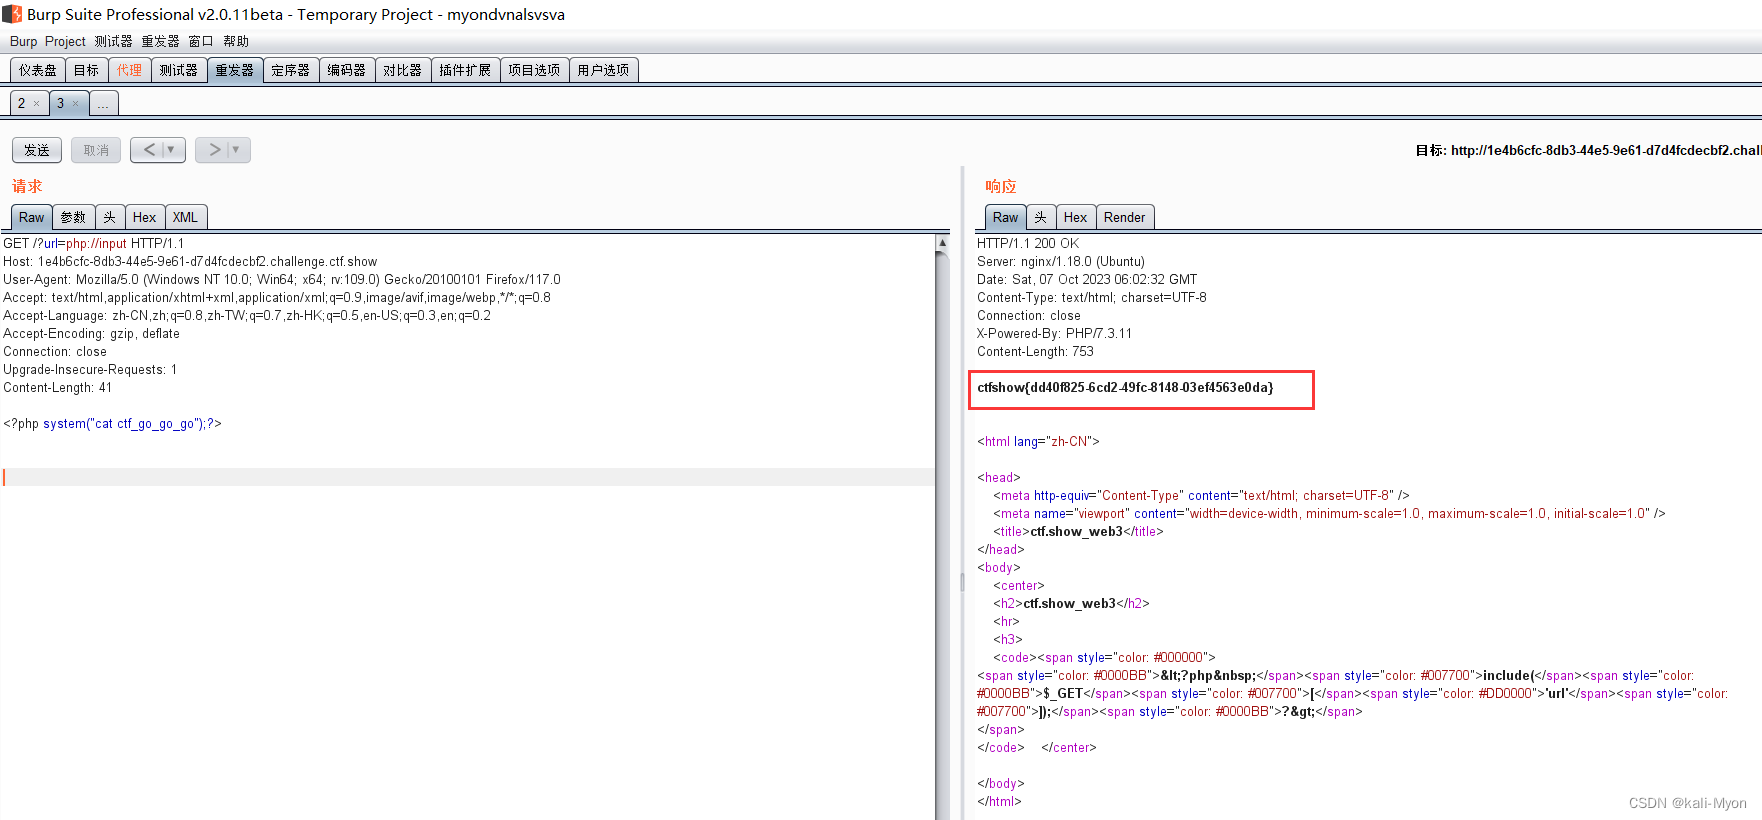1762x820 pixels.
Task: Switch to the 目标 tab
Action: [86, 70]
